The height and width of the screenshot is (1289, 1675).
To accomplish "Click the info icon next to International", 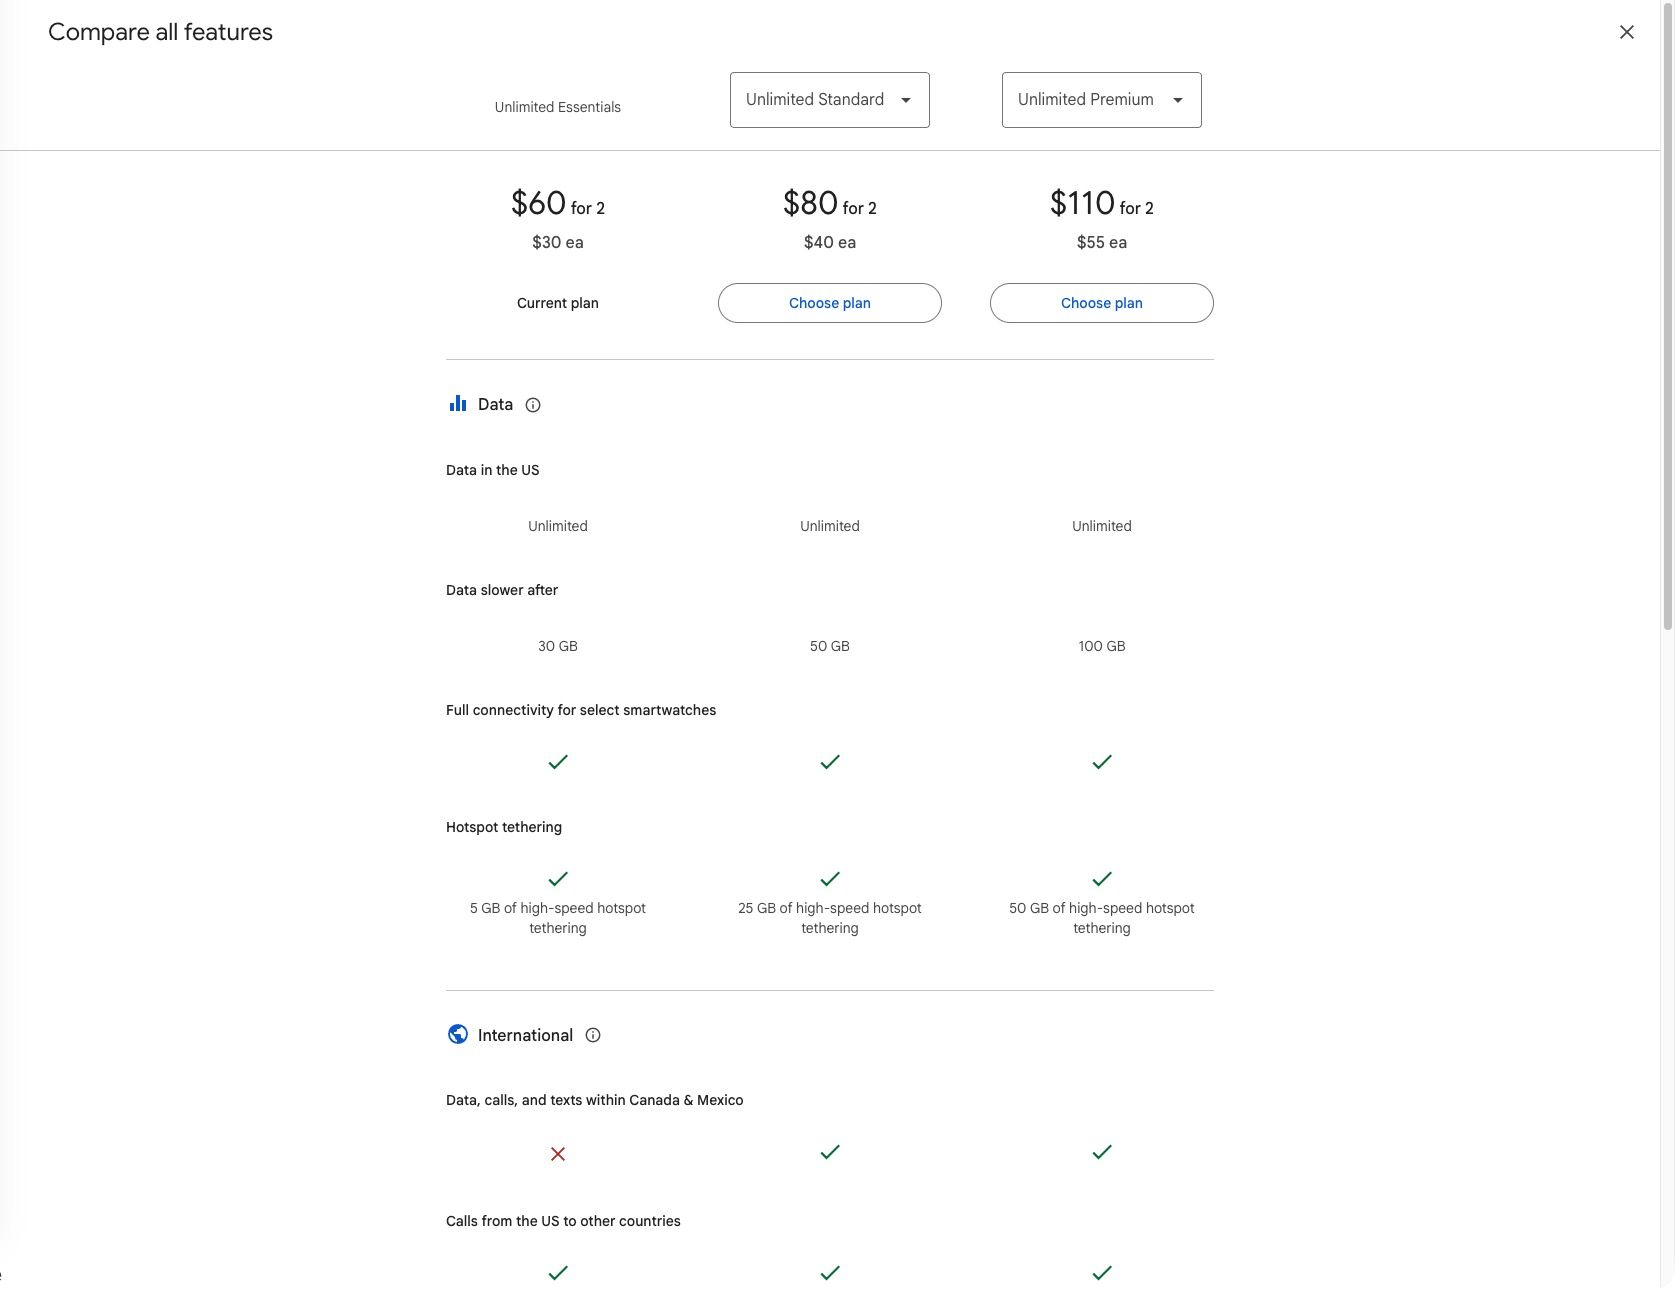I will [x=593, y=1035].
